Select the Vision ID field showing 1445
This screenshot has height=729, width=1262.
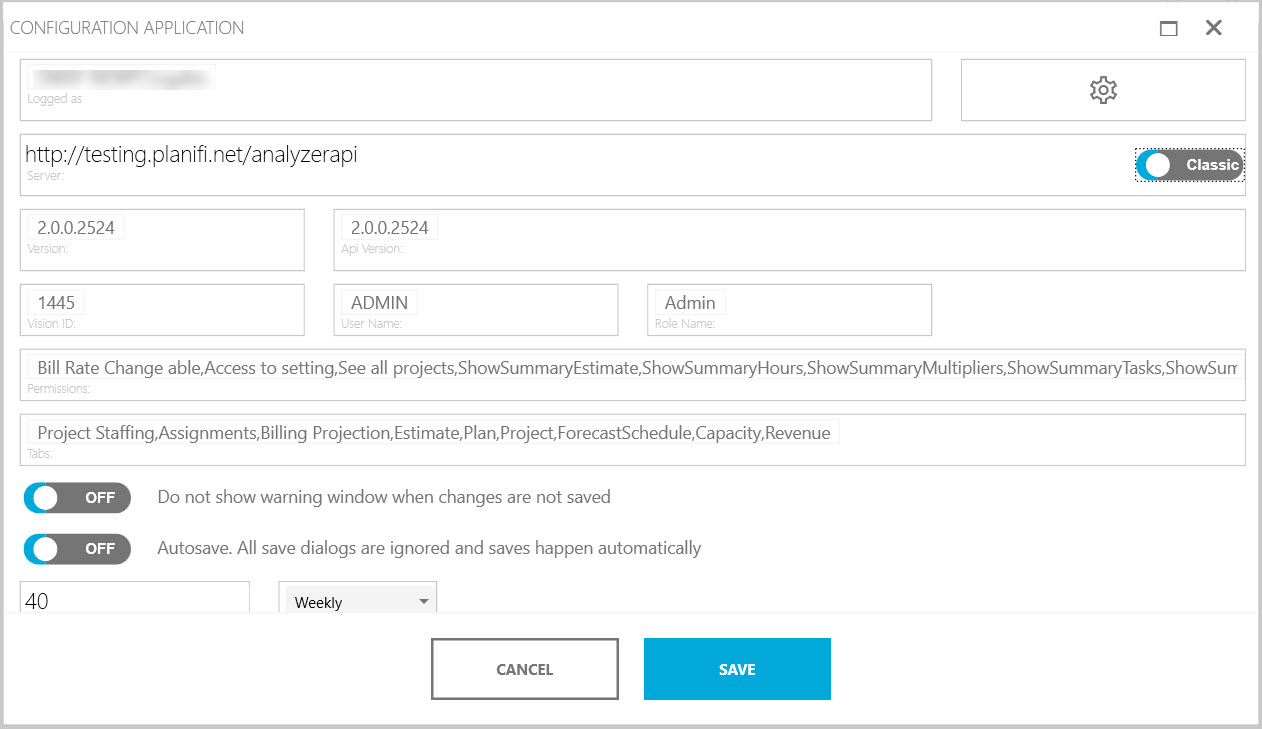[x=160, y=308]
